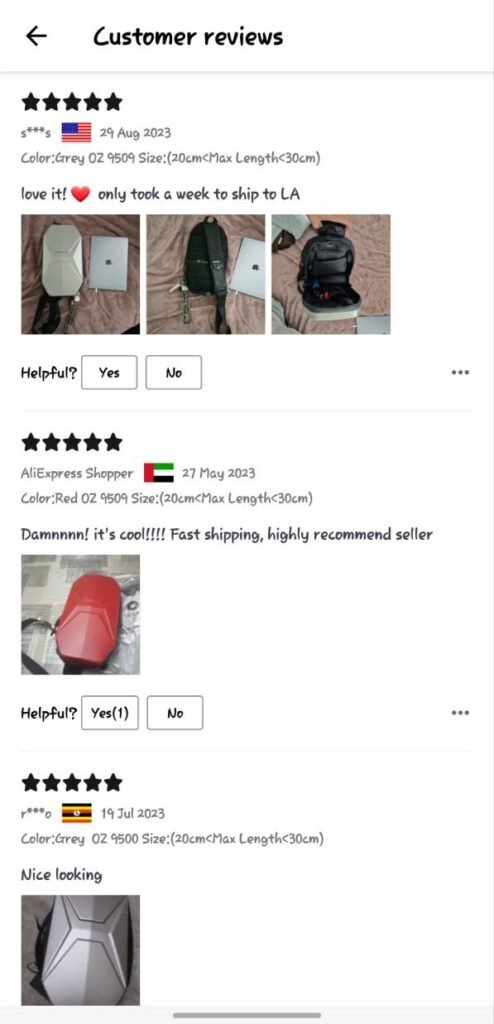Screen dimensions: 494x1024
Task: Tap the bottom home gesture bar
Action: coord(247,1015)
